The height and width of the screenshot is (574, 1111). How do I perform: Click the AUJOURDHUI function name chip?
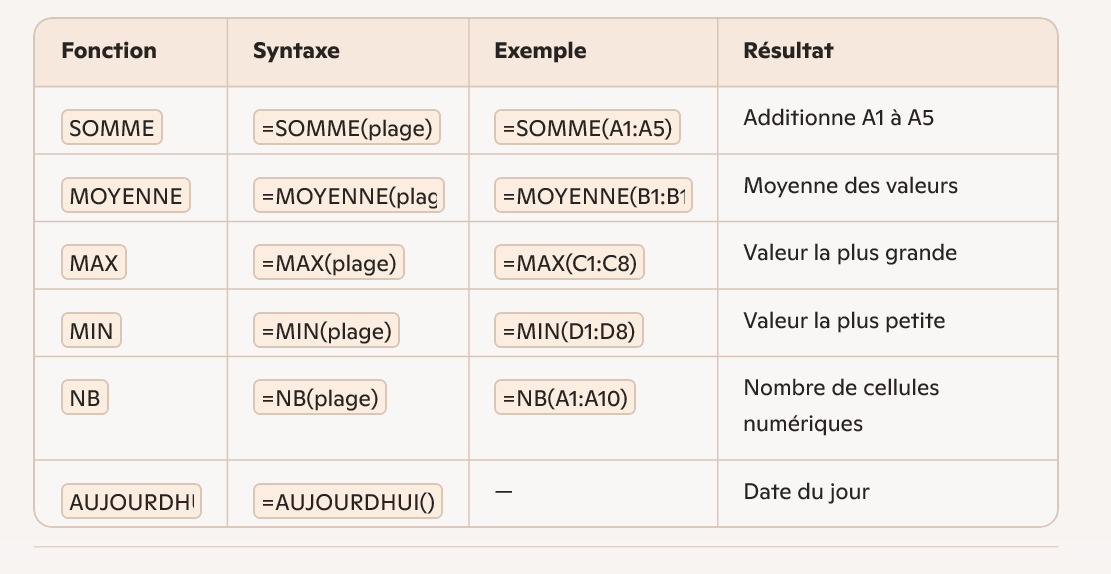[x=131, y=502]
